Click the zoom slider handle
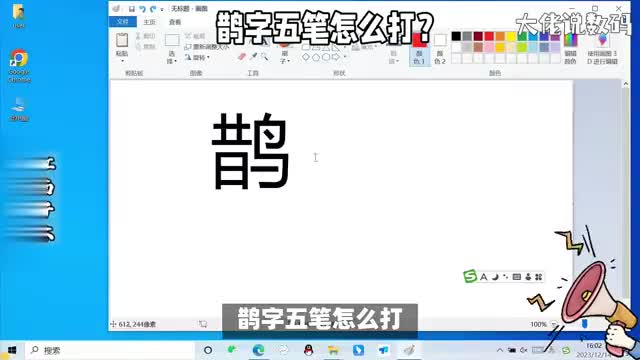 [584, 324]
